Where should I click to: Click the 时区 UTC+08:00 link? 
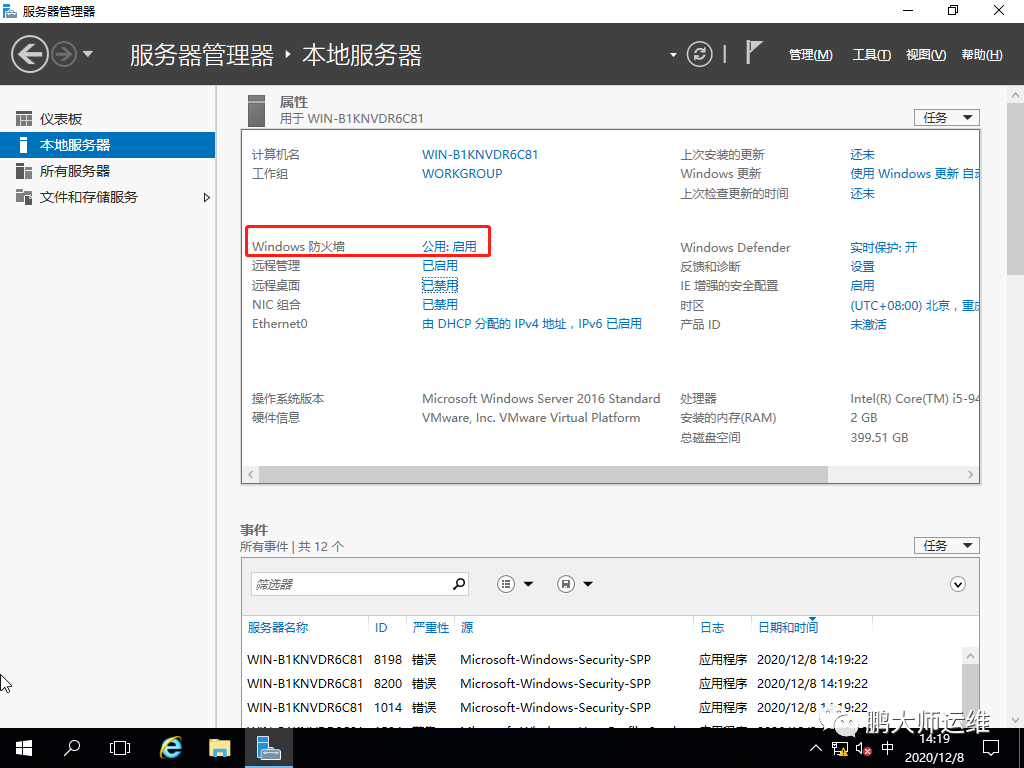tap(914, 306)
